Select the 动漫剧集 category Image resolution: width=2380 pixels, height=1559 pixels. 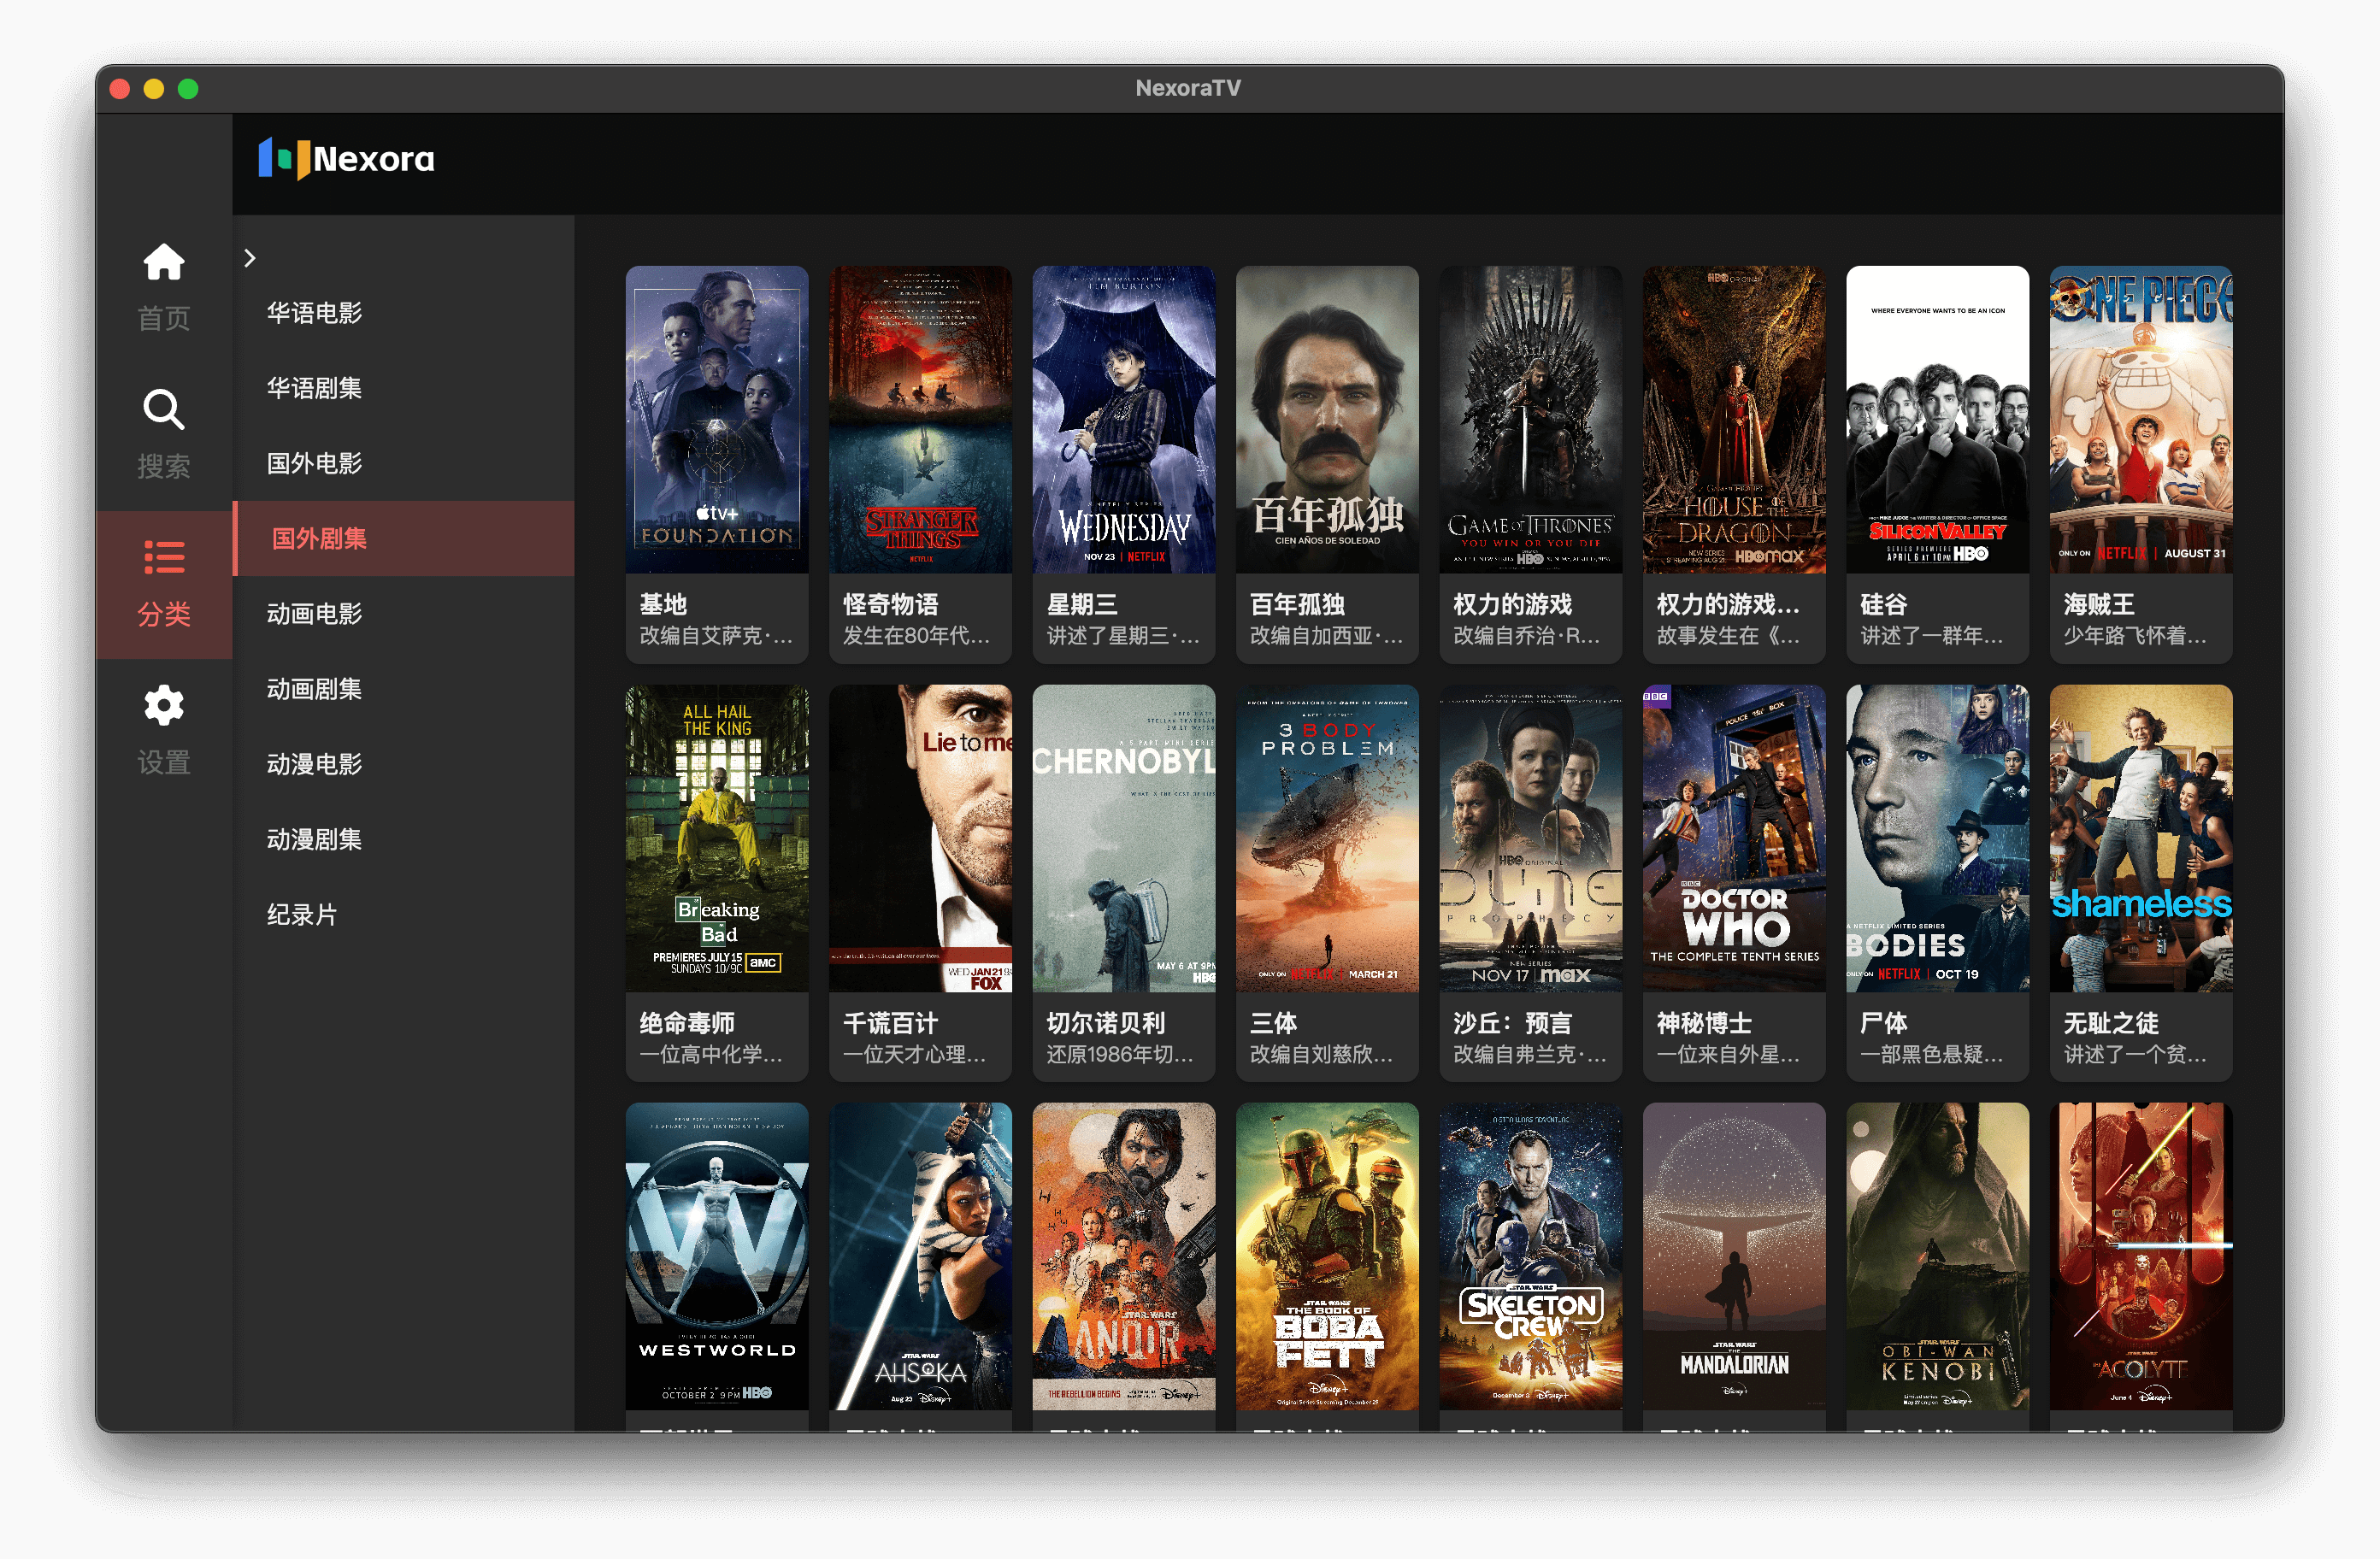pos(314,839)
